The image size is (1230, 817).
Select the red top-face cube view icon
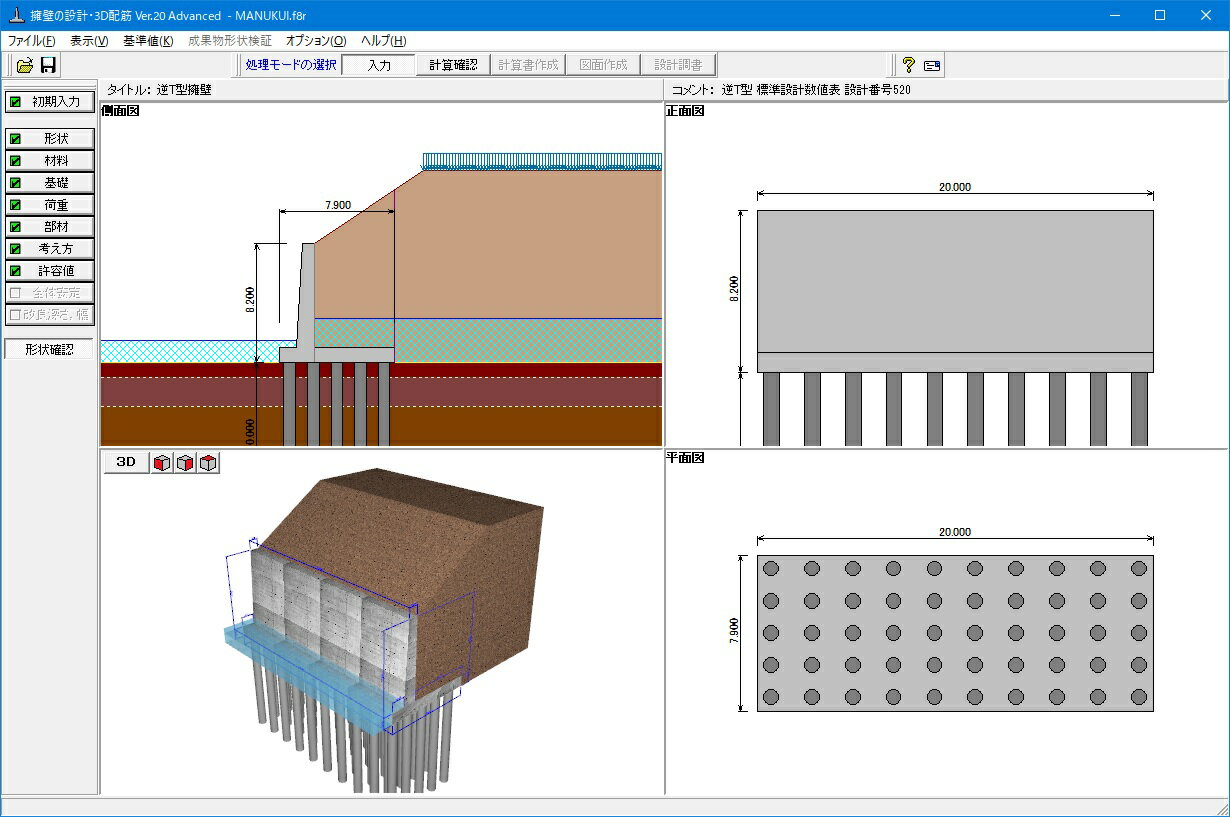point(208,462)
